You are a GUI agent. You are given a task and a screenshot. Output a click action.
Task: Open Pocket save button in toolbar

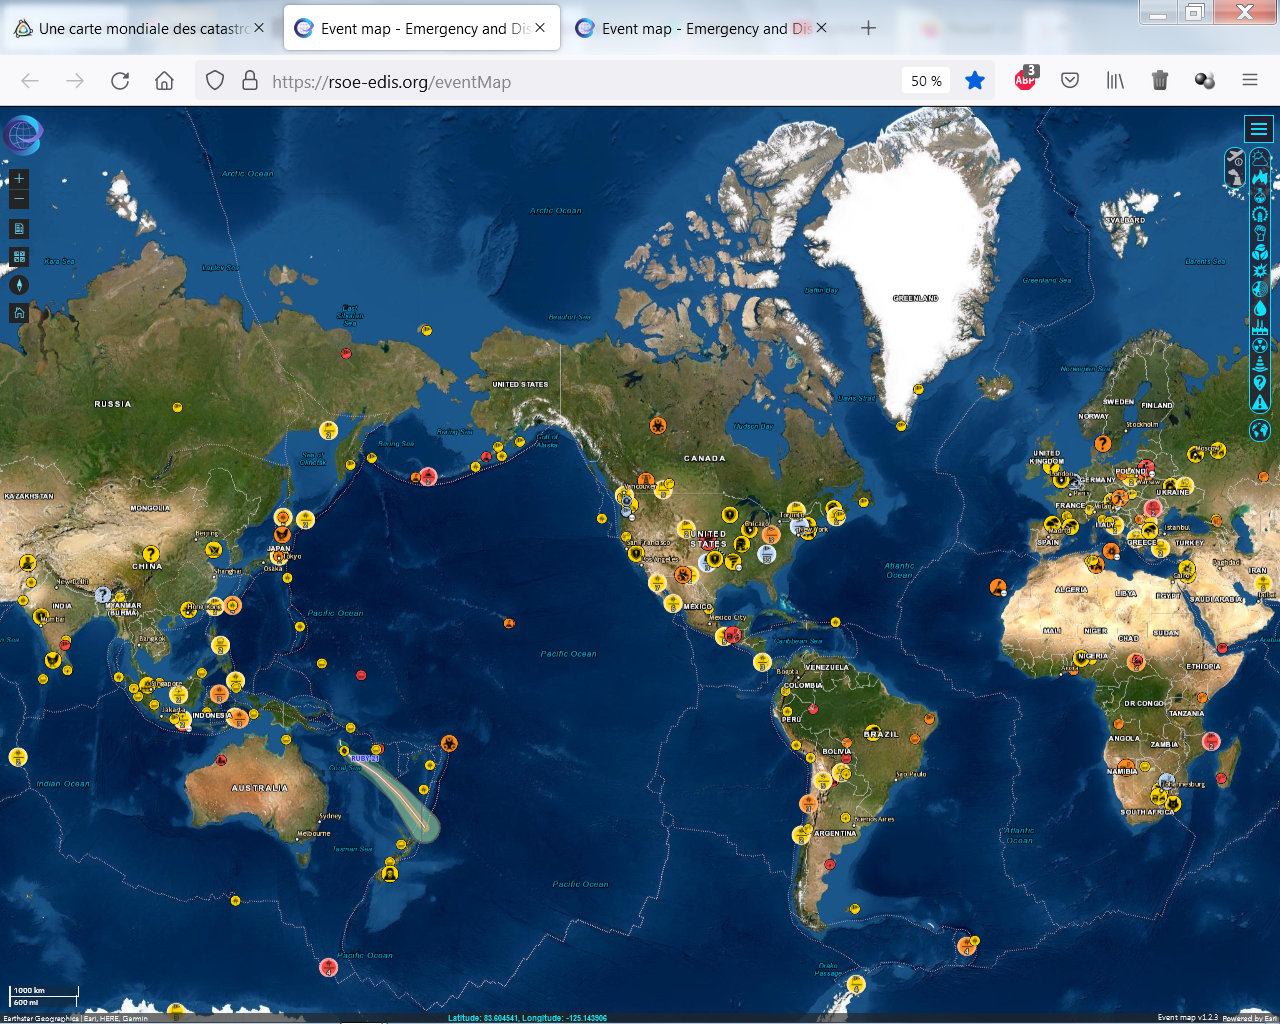coord(1070,81)
